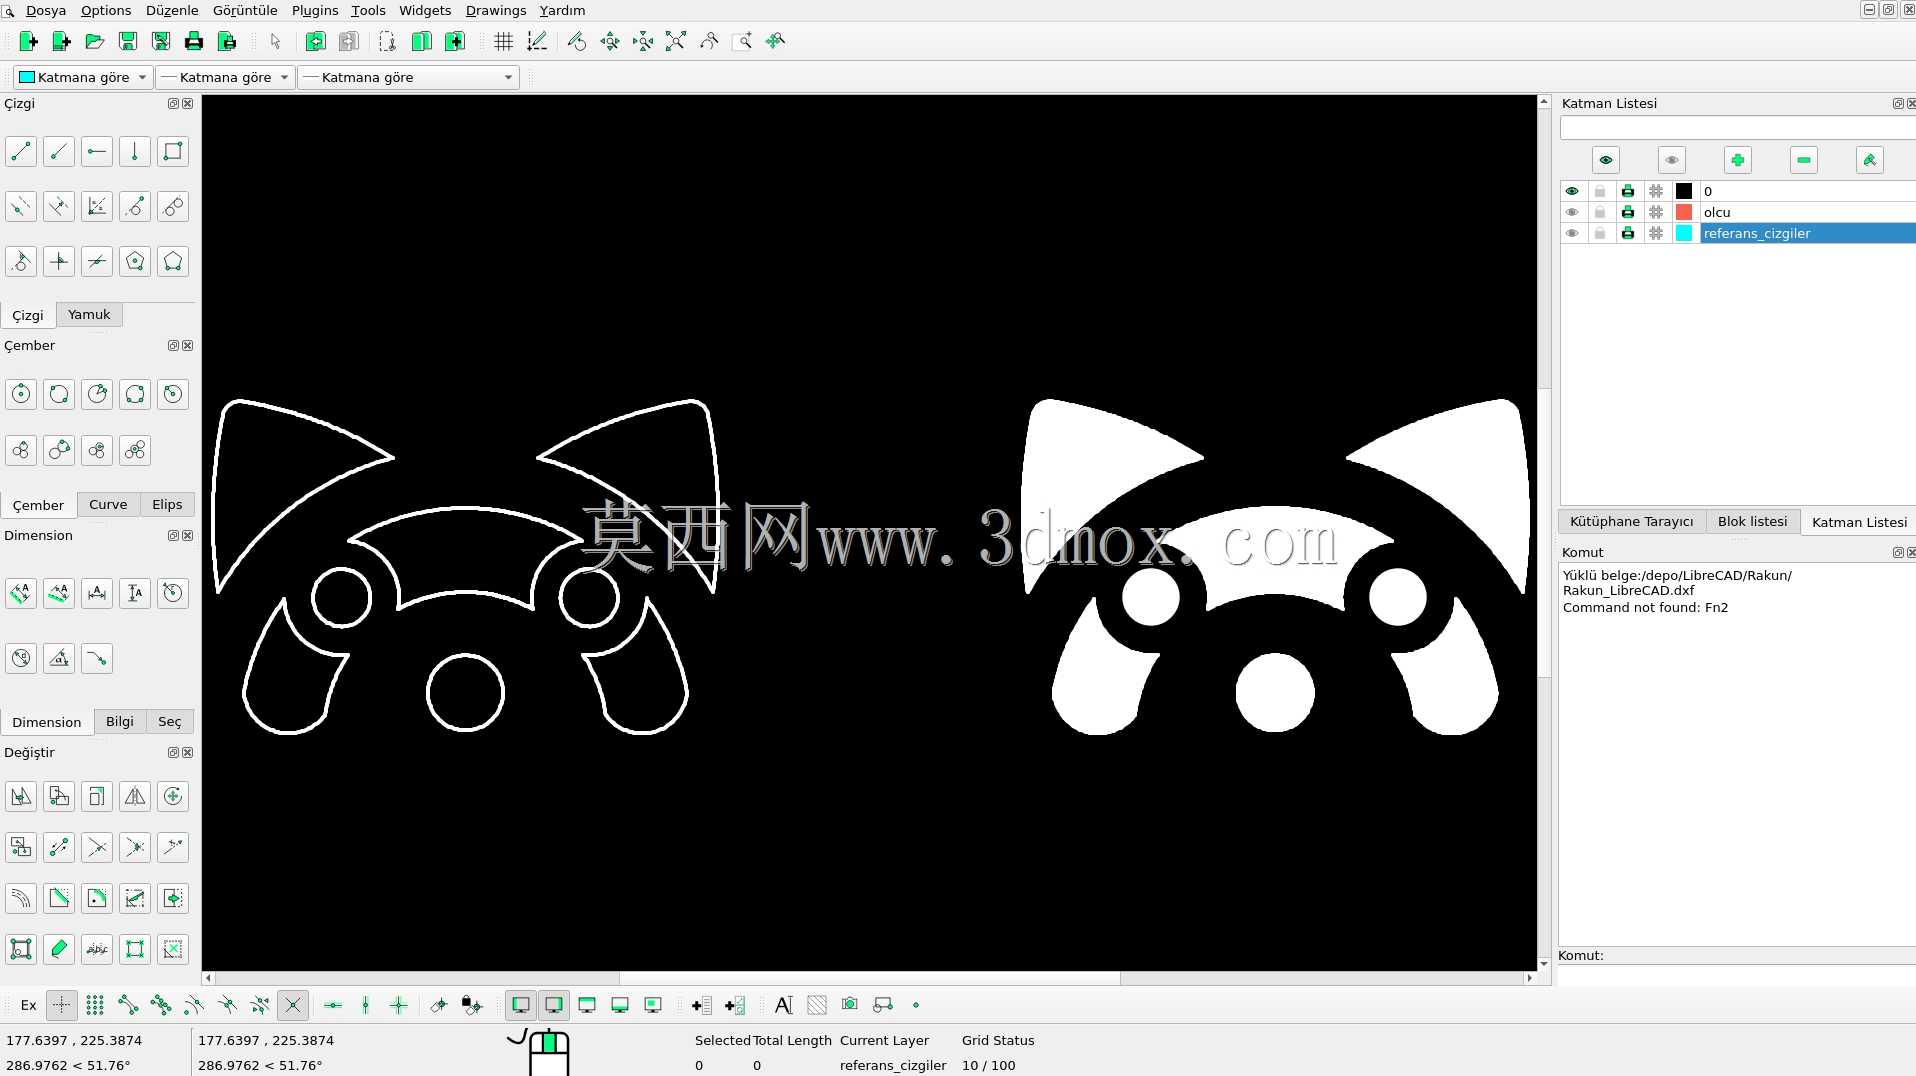
Task: Click the red color swatch of olcu layer
Action: point(1684,212)
